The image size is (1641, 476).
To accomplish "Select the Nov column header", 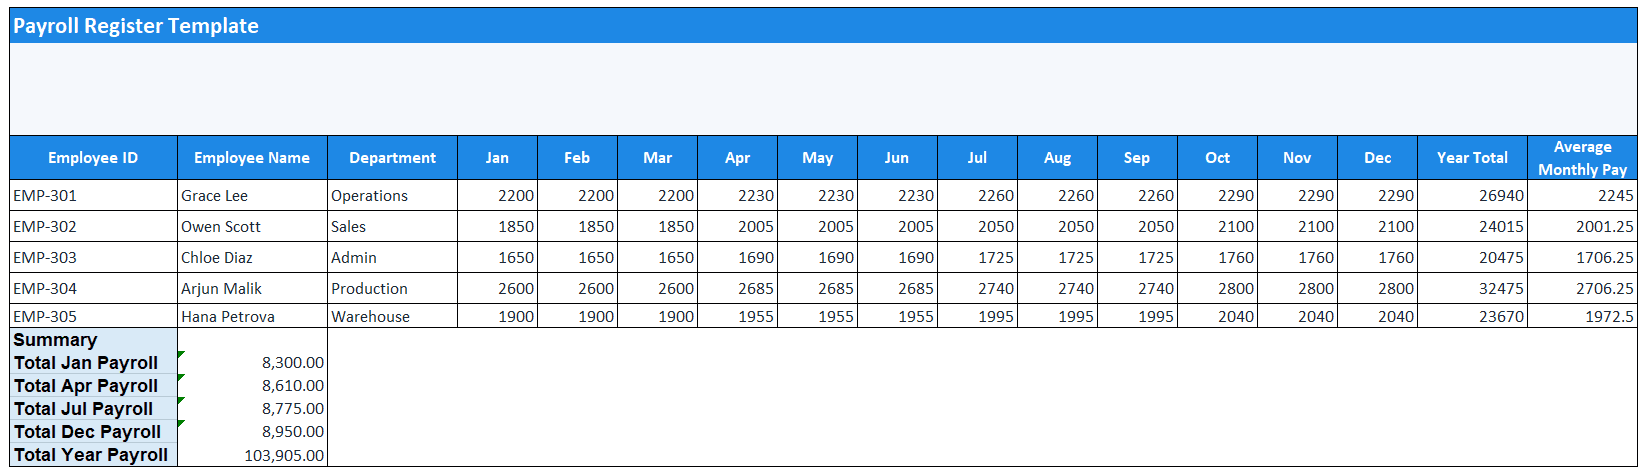I will coord(1297,158).
